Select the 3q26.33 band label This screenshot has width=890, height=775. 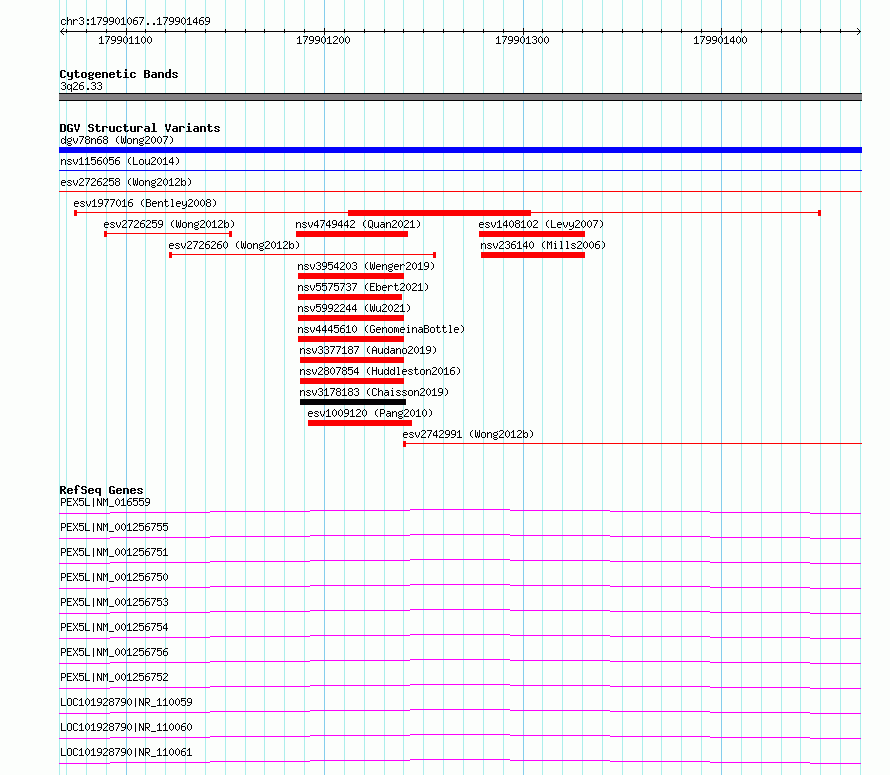(81, 86)
